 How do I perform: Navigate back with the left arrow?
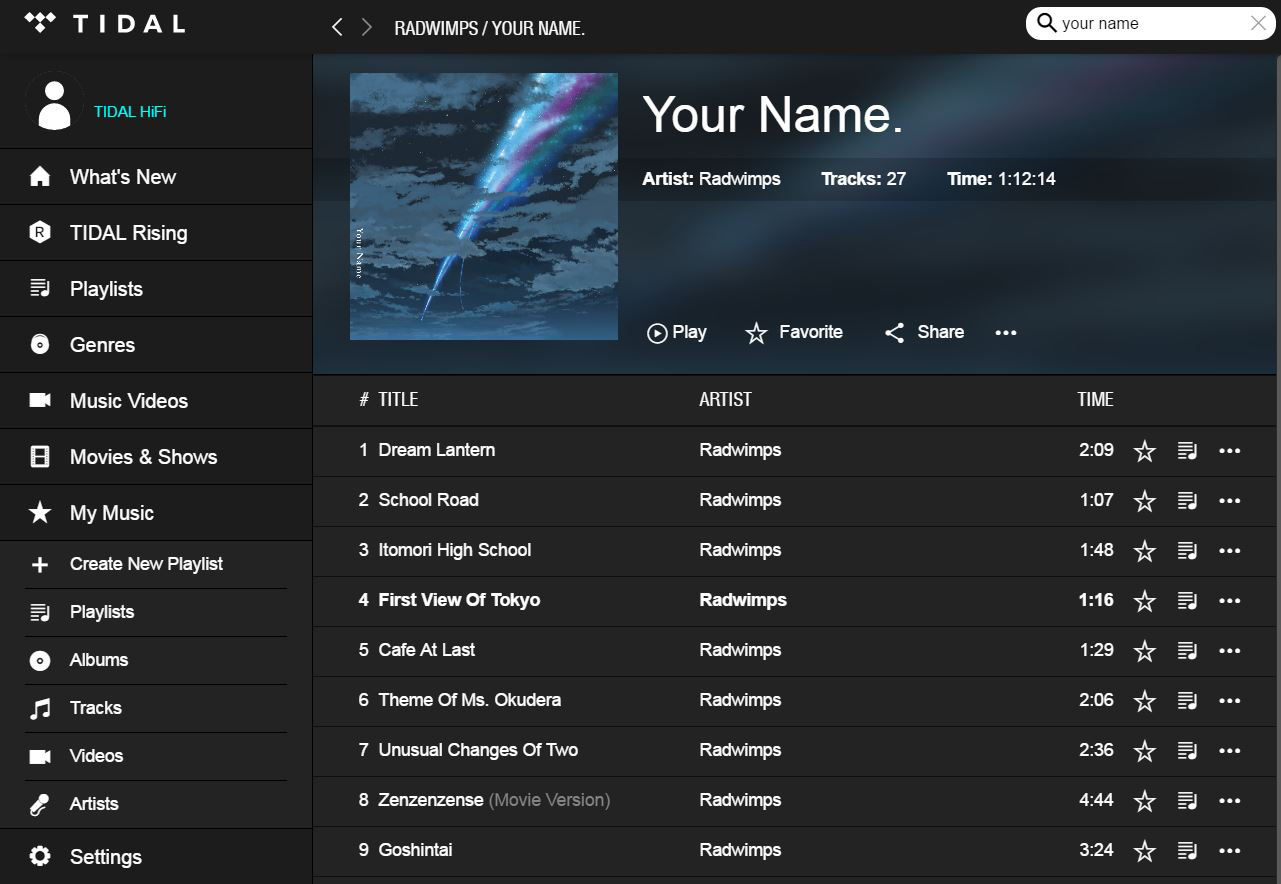[x=337, y=27]
